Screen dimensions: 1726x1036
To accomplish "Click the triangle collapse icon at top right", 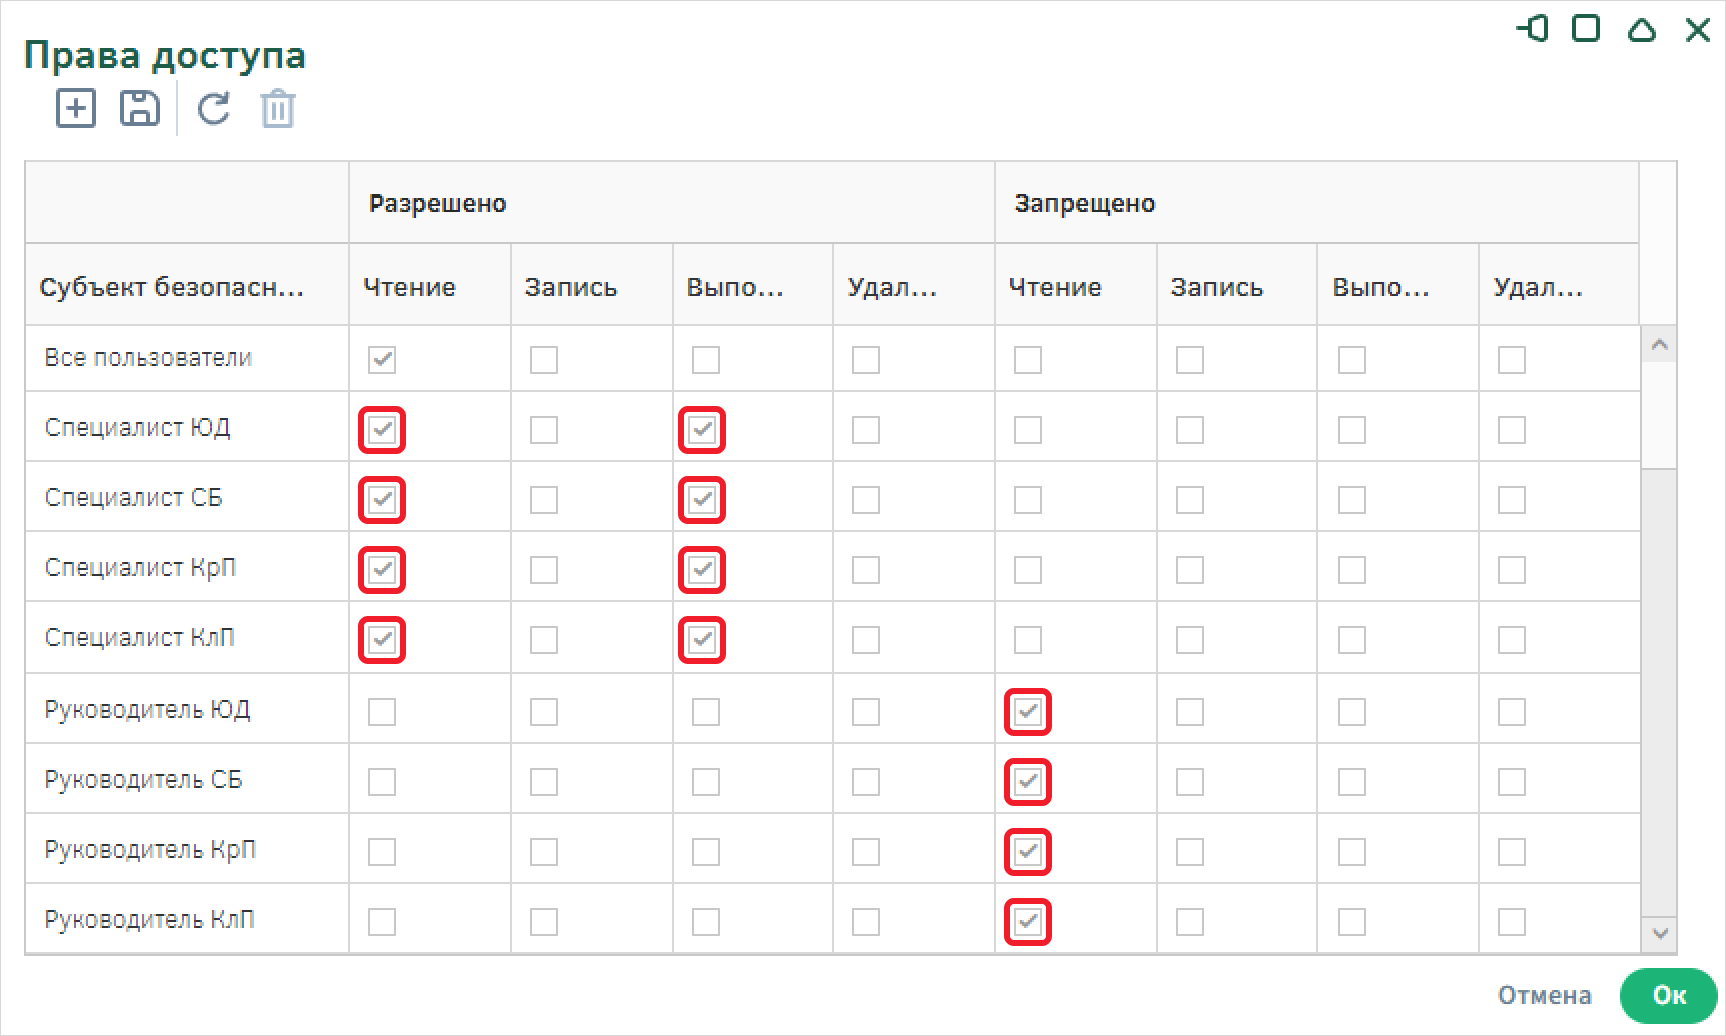I will (1641, 30).
